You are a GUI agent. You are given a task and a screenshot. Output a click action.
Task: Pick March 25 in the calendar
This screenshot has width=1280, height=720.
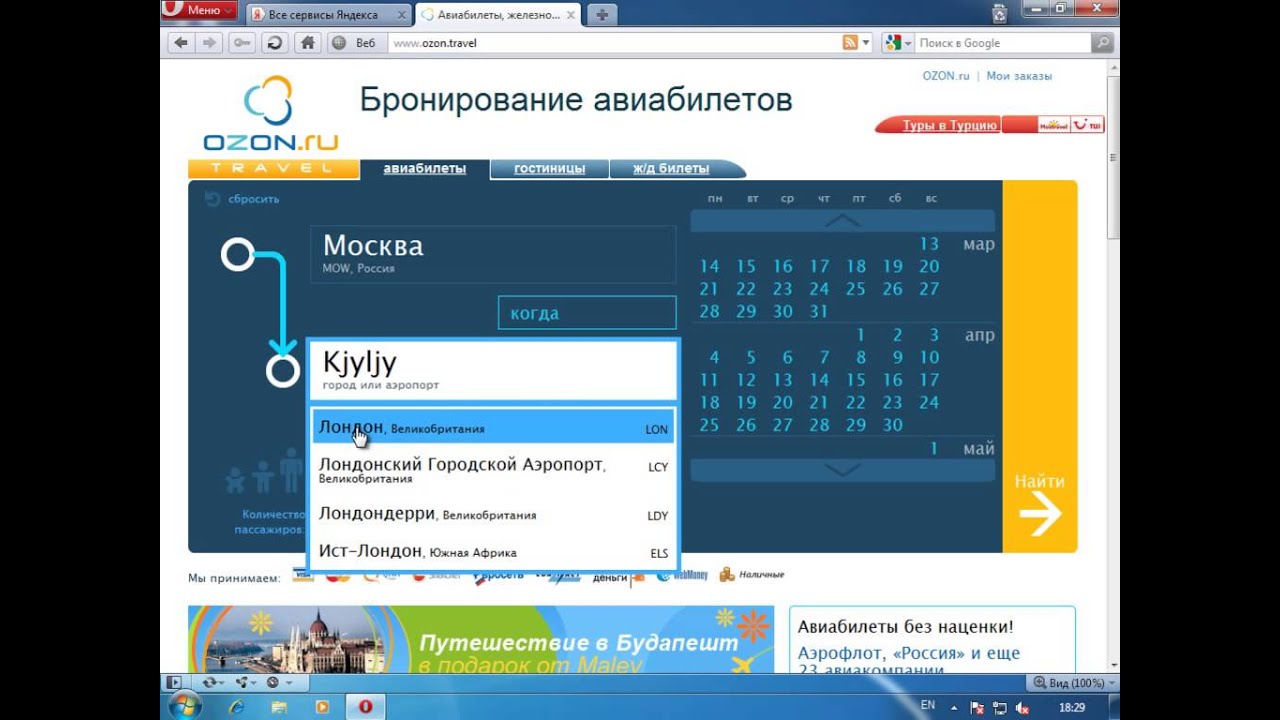coord(856,289)
